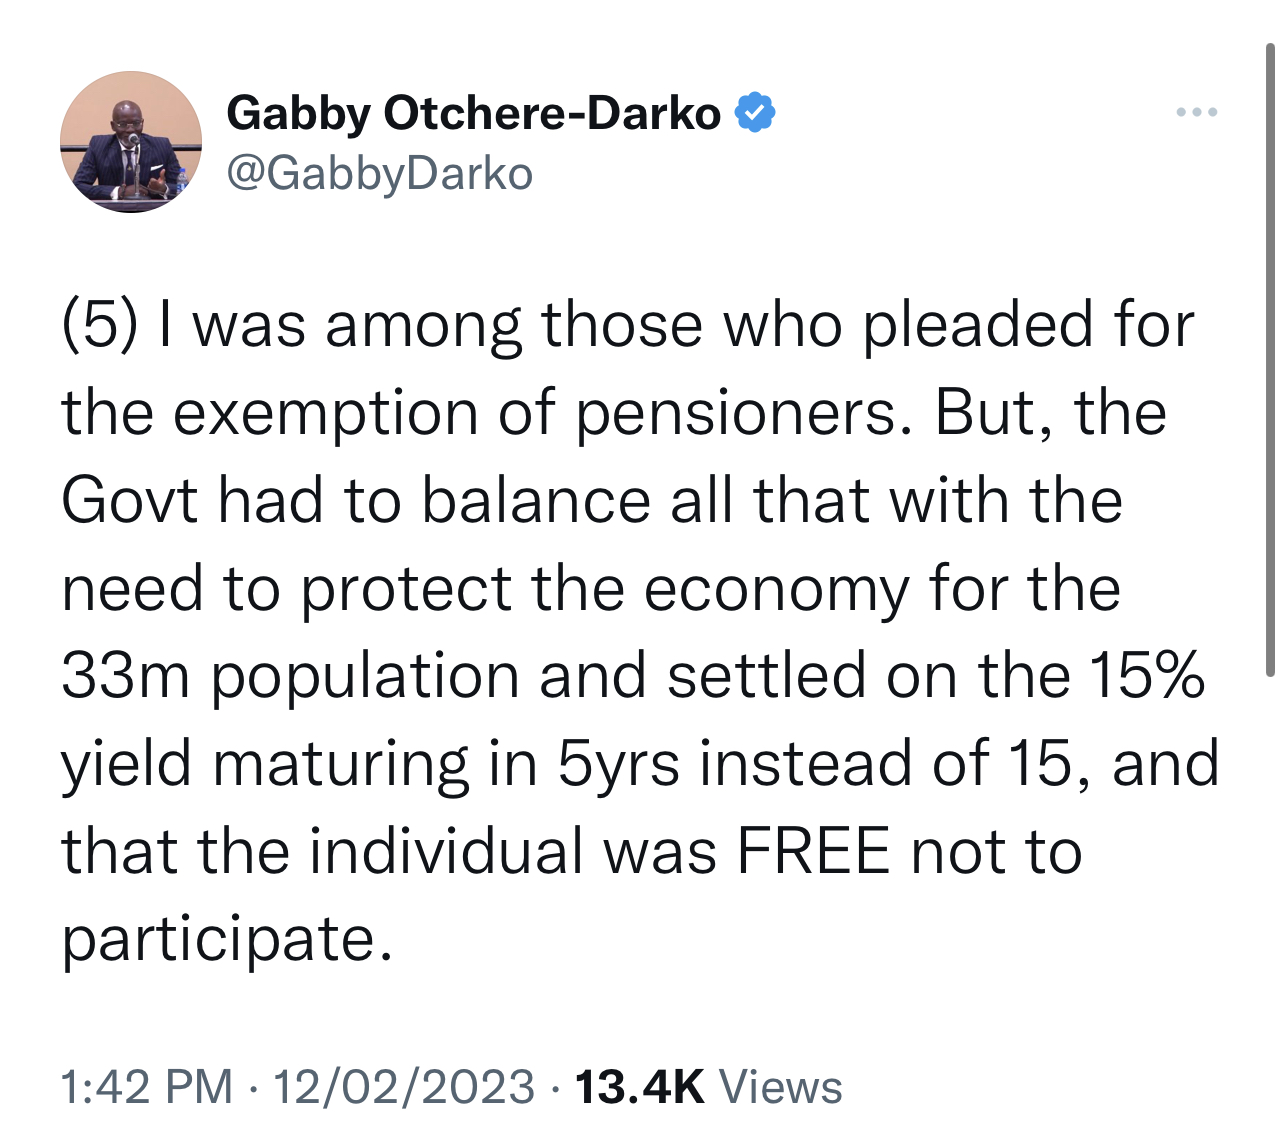Screen dimensions: 1284x1128
Task: Click the word pensioners in the tweet
Action: point(737,414)
